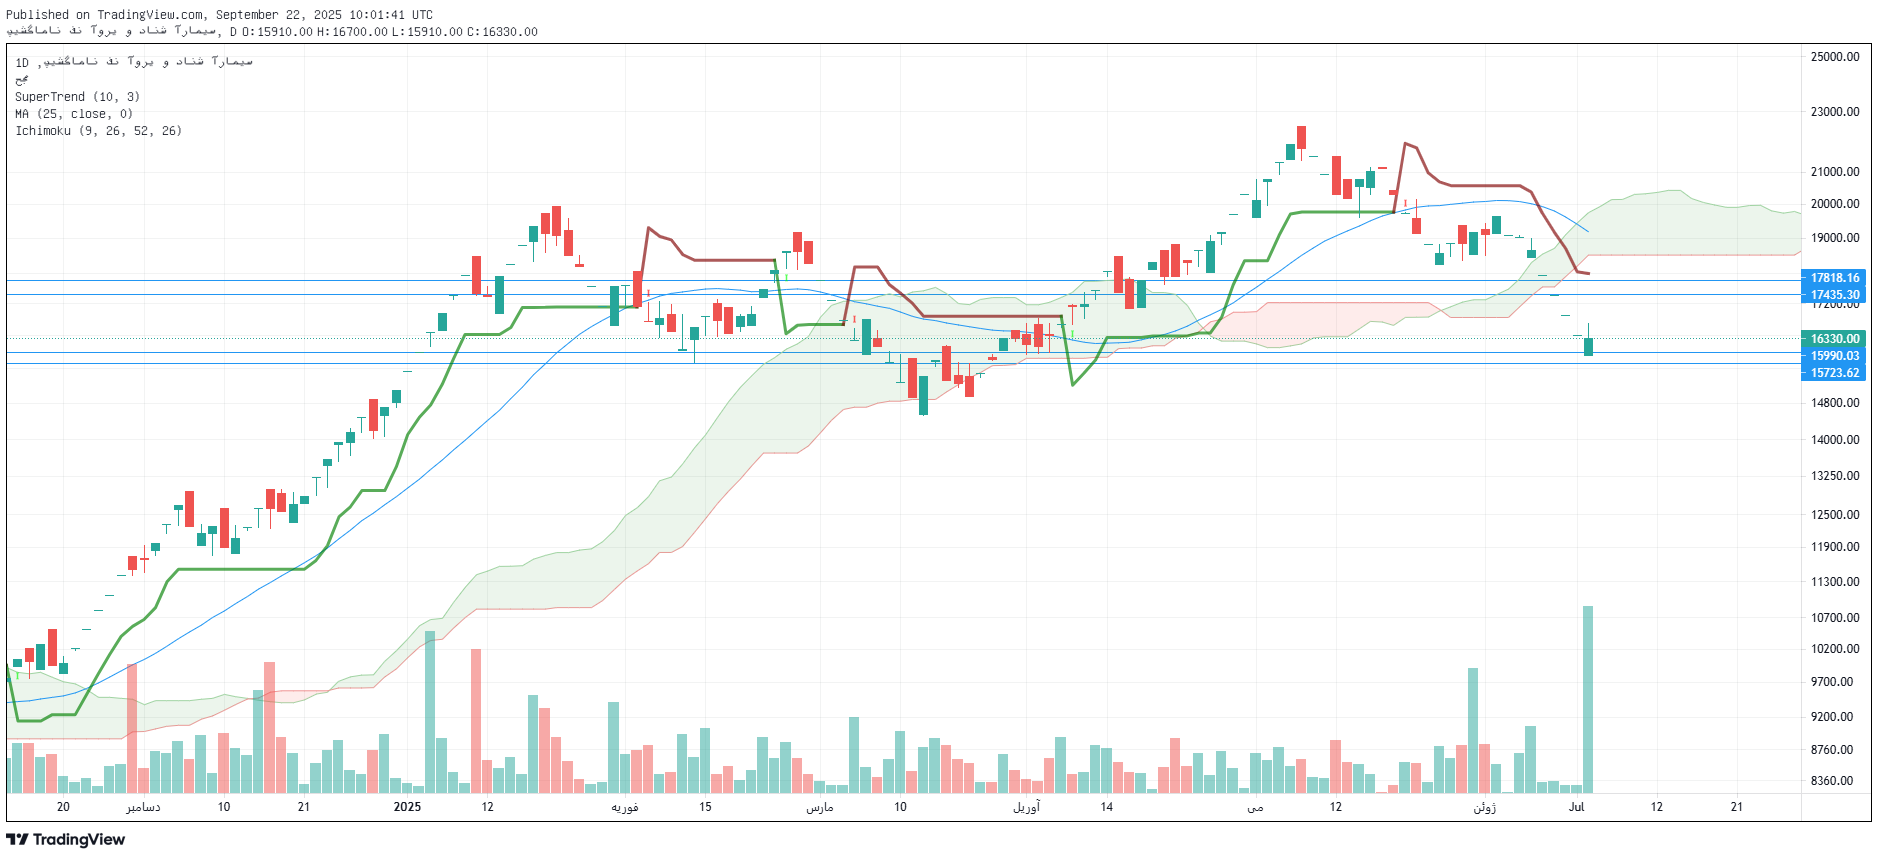The image size is (1878, 858).
Task: Click the Ichimoku (9, 26, 52, 26) legend
Action: pyautogui.click(x=98, y=131)
